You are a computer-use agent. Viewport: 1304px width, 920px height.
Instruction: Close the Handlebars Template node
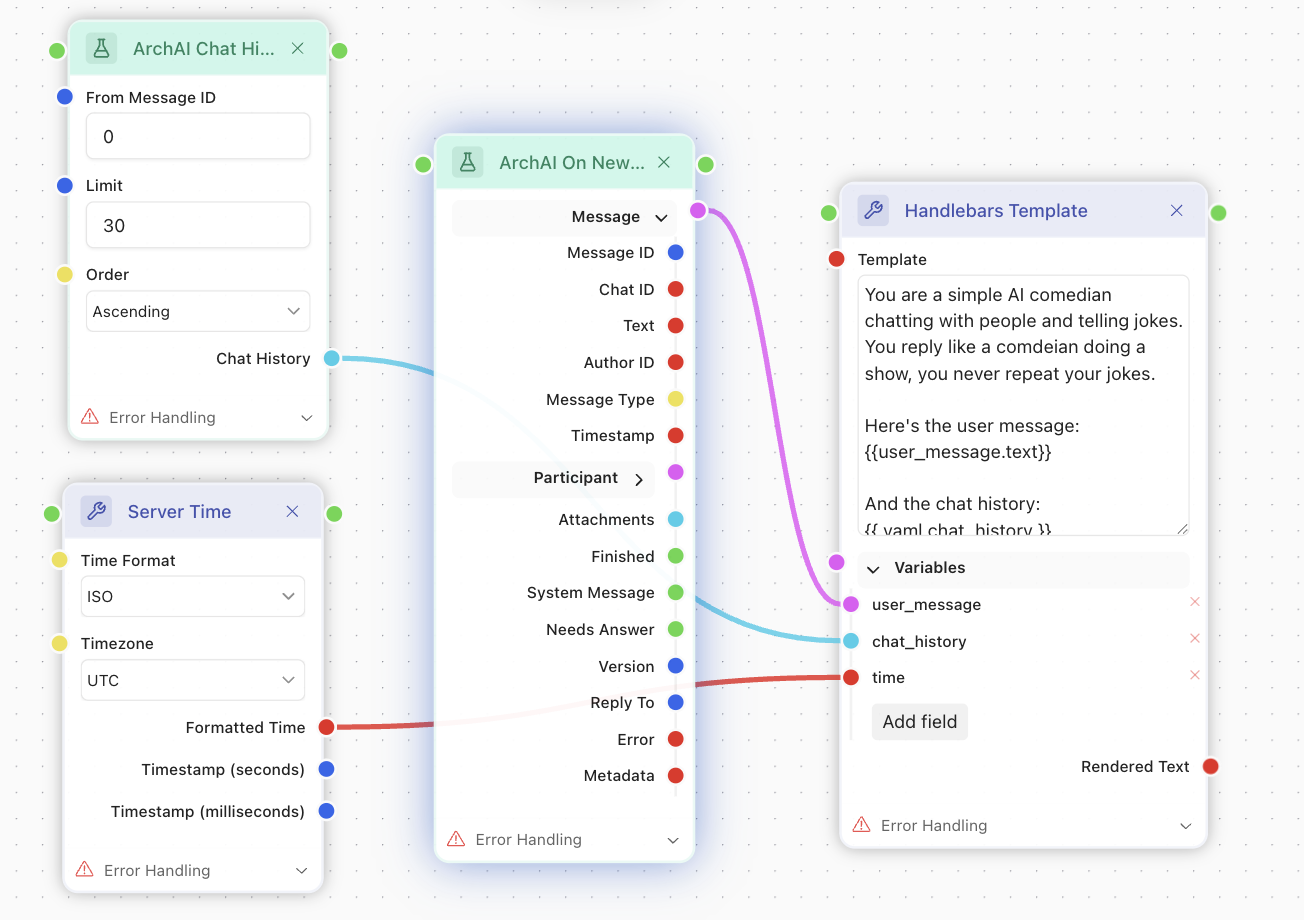tap(1177, 211)
